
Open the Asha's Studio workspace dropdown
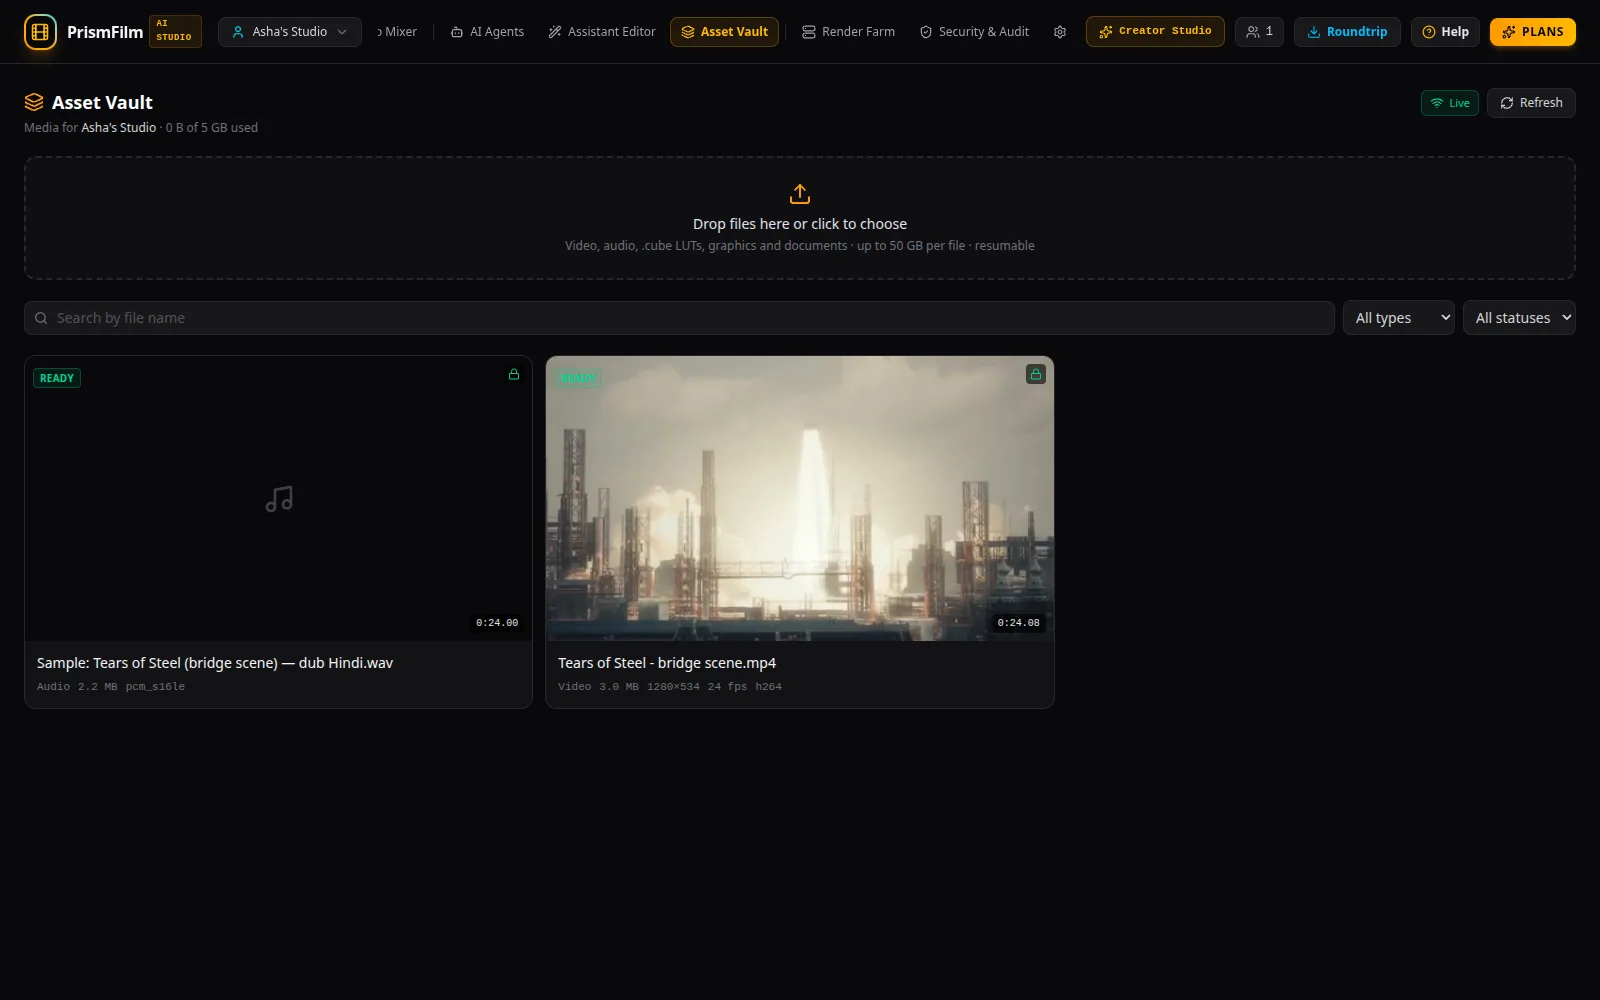290,32
